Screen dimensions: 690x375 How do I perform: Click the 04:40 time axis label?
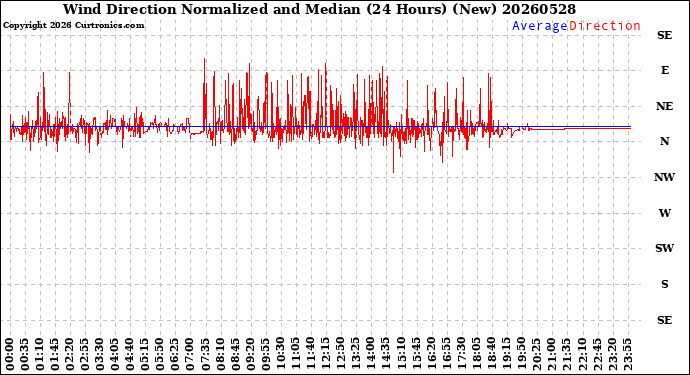click(131, 354)
